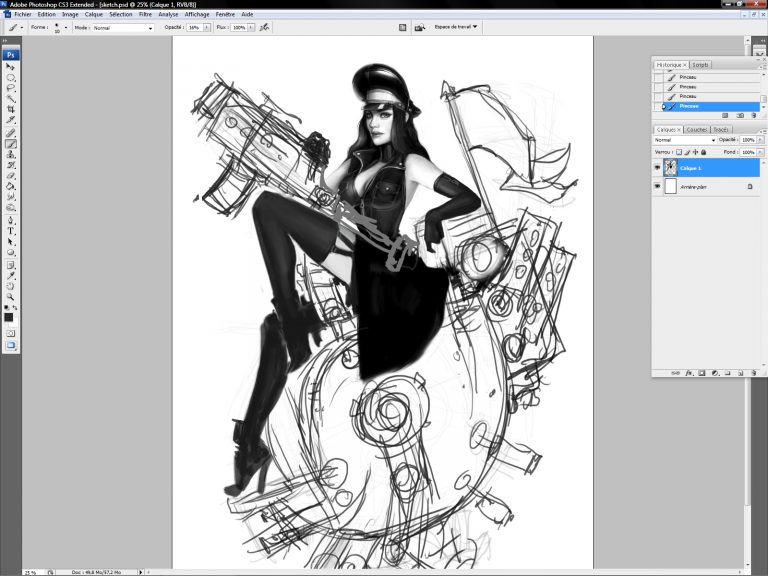This screenshot has height=576, width=768.
Task: Switch to the Scripts tab
Action: (x=700, y=65)
